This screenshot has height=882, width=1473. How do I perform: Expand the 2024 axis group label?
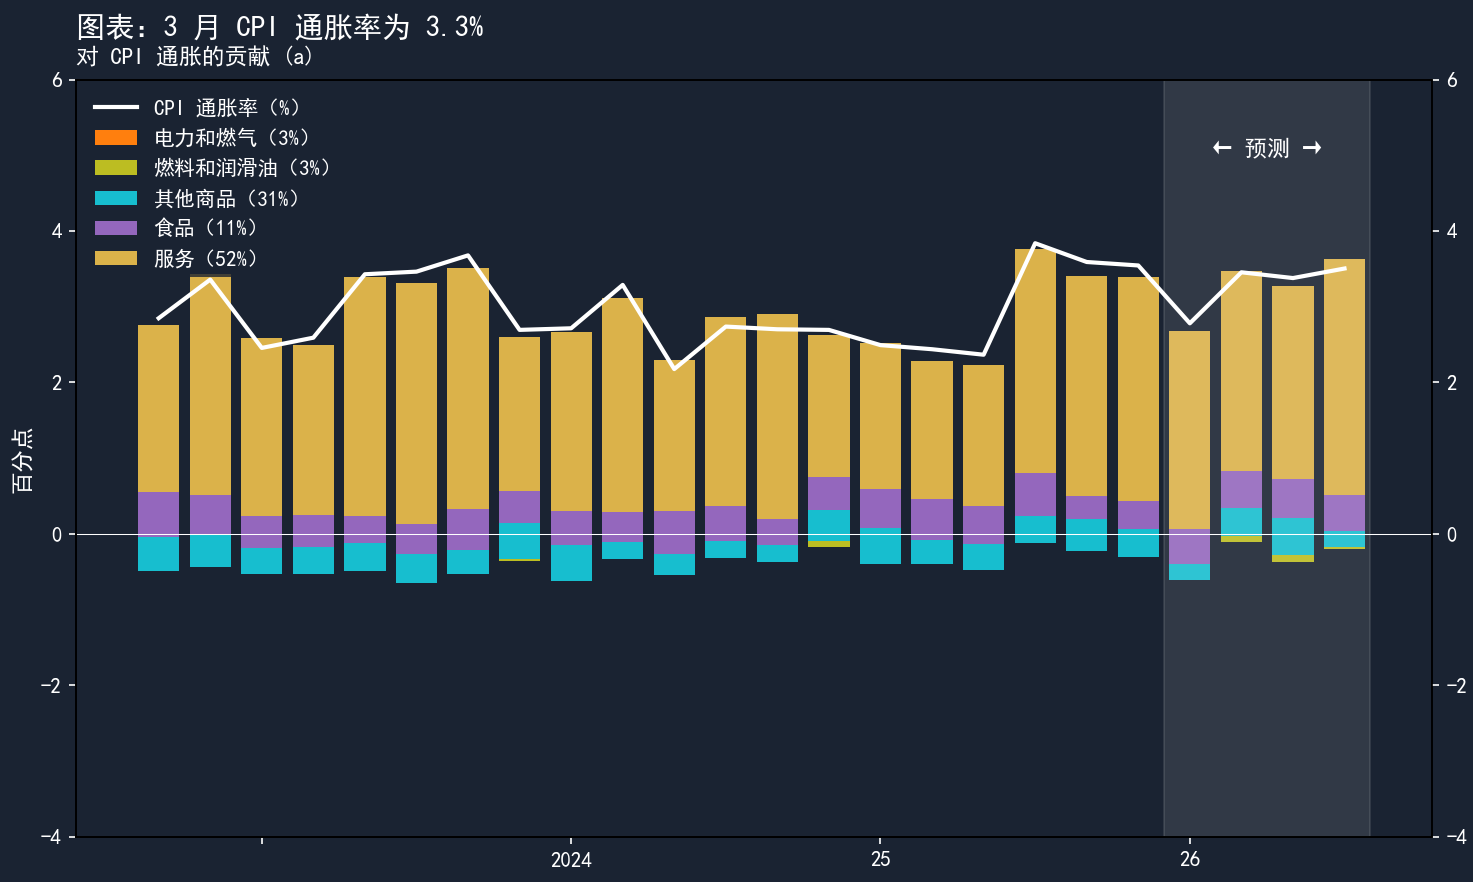570,859
